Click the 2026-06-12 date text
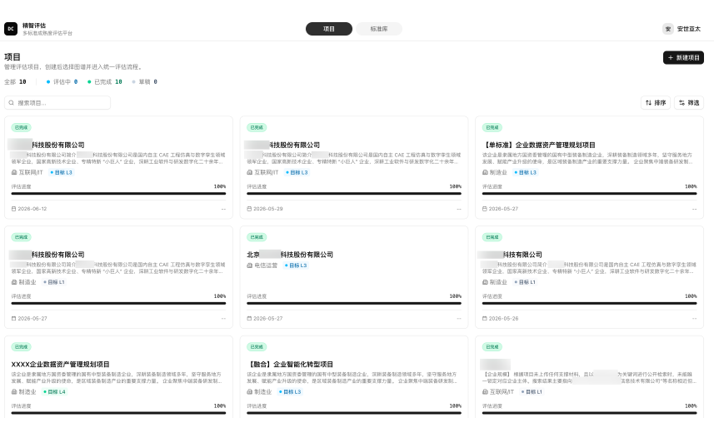The width and height of the screenshot is (719, 424). pyautogui.click(x=33, y=209)
